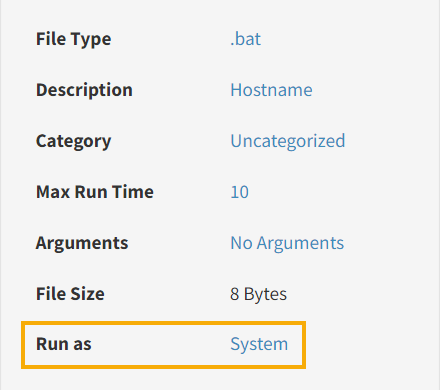Switch the System run-as account
Screen dimensions: 440x390
pyautogui.click(x=259, y=344)
